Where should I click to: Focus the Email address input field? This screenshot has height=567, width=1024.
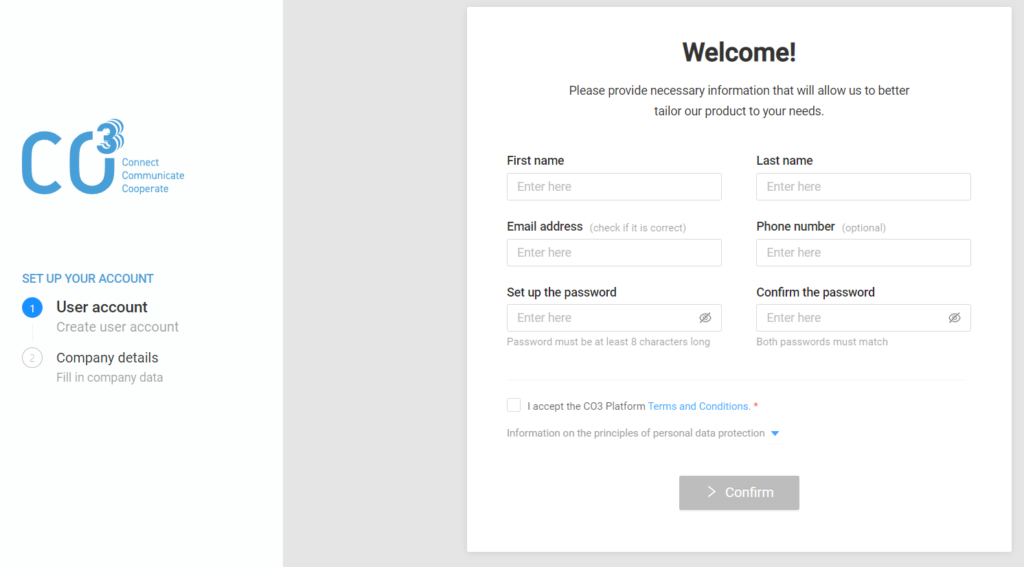point(614,253)
